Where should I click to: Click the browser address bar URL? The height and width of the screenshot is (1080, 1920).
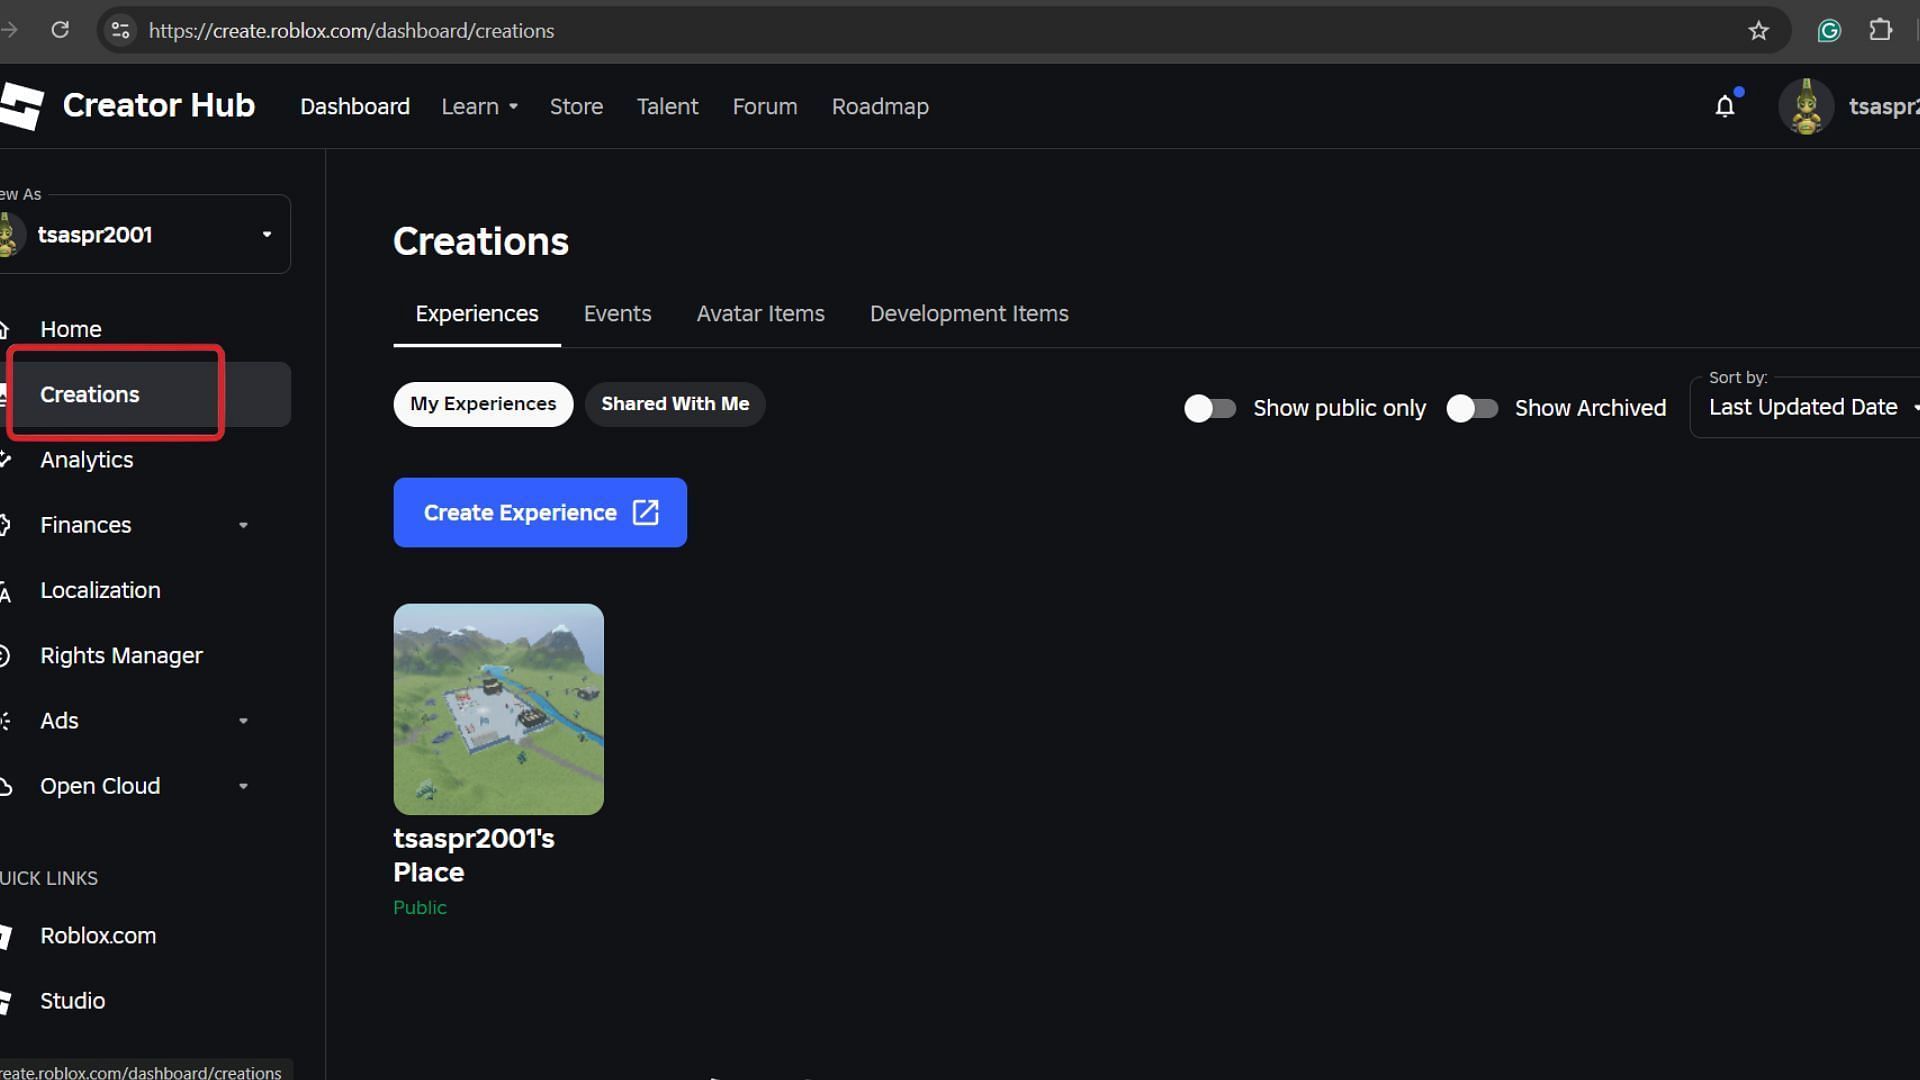351,31
